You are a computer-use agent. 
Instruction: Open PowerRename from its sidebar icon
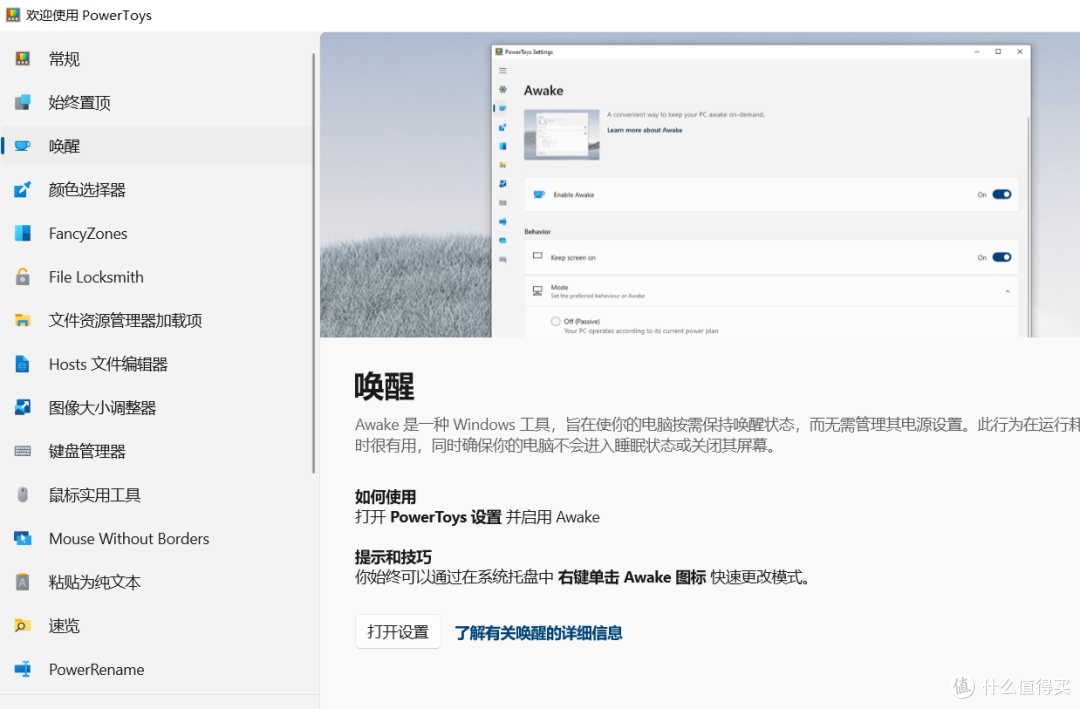[x=23, y=669]
